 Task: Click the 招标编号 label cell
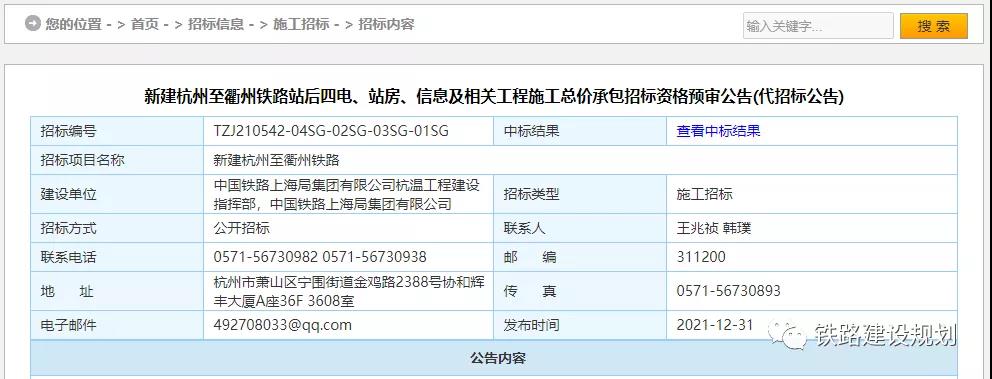117,132
